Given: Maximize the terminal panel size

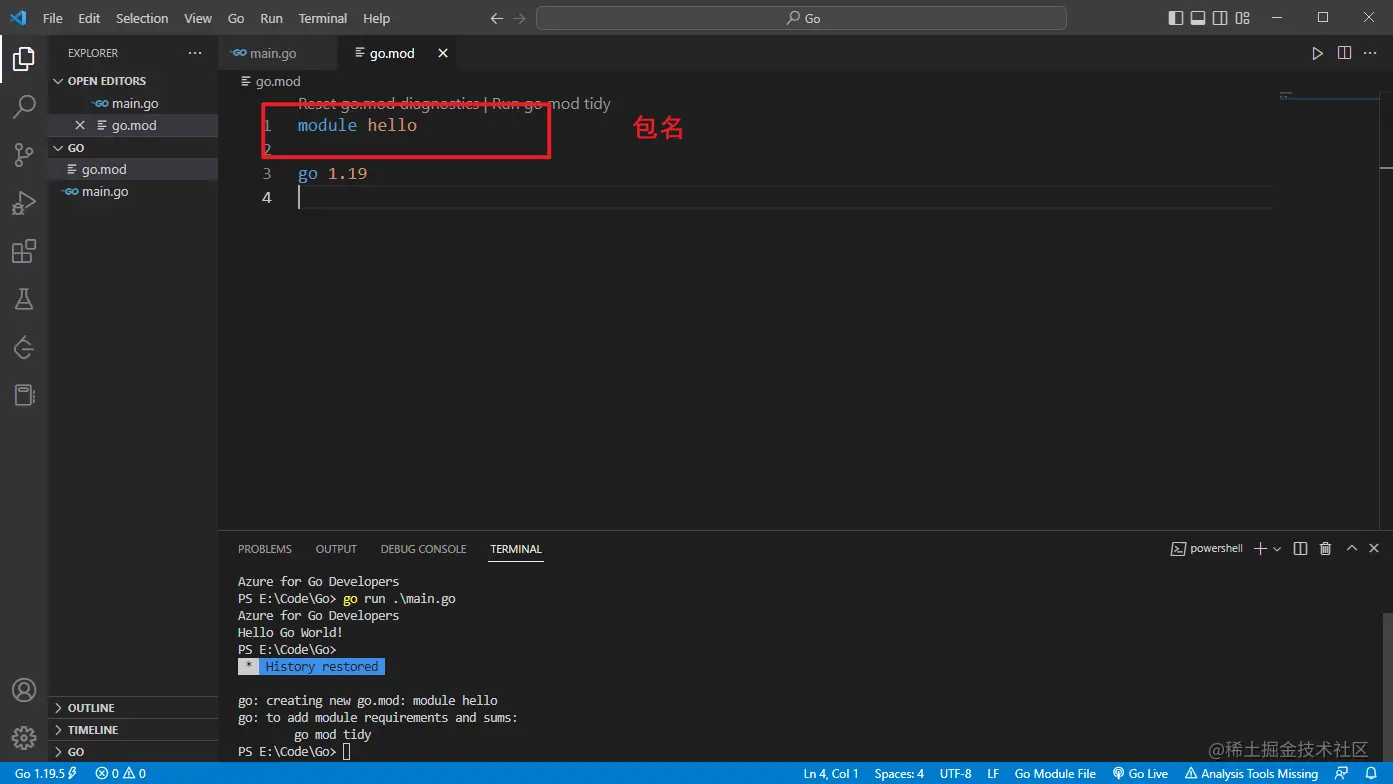Looking at the screenshot, I should click(1351, 549).
